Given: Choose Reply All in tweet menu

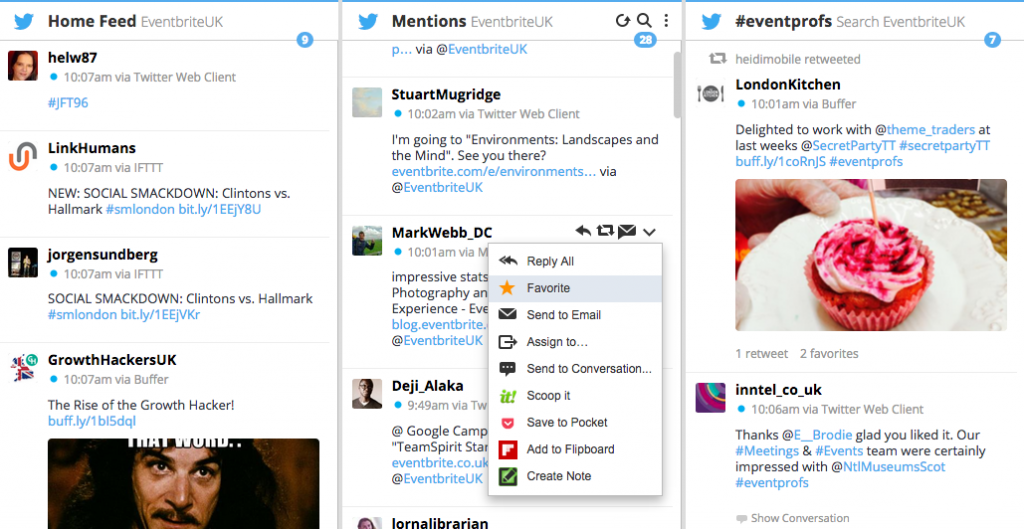Looking at the screenshot, I should point(575,261).
